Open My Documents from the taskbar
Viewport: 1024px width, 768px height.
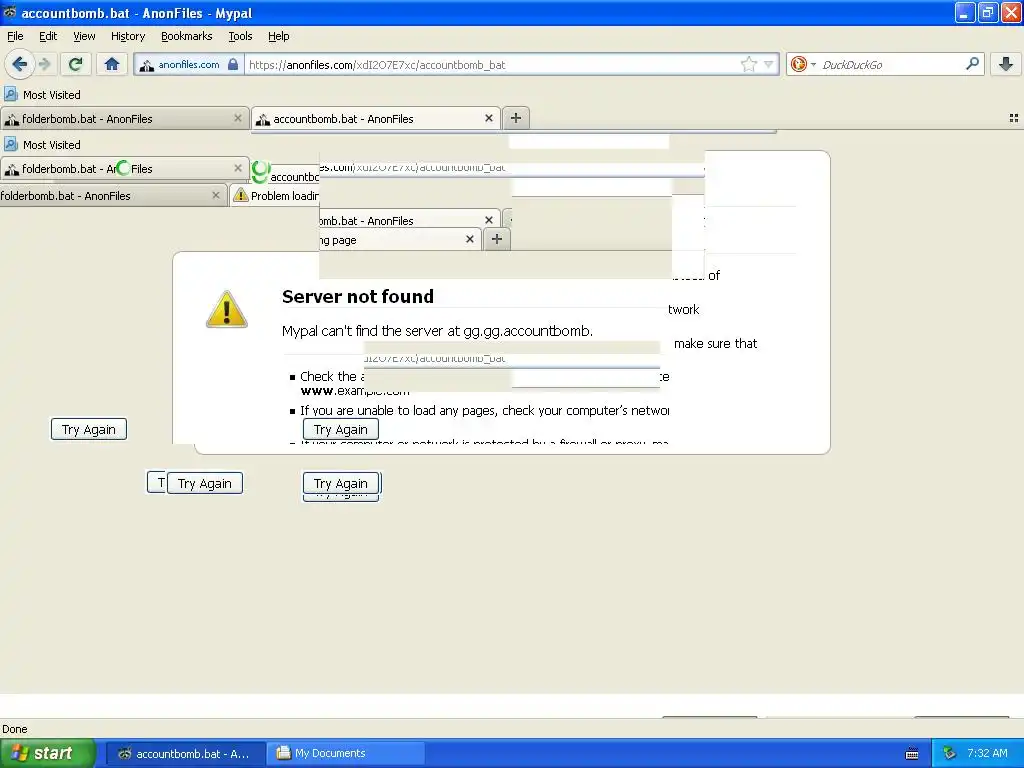(345, 753)
